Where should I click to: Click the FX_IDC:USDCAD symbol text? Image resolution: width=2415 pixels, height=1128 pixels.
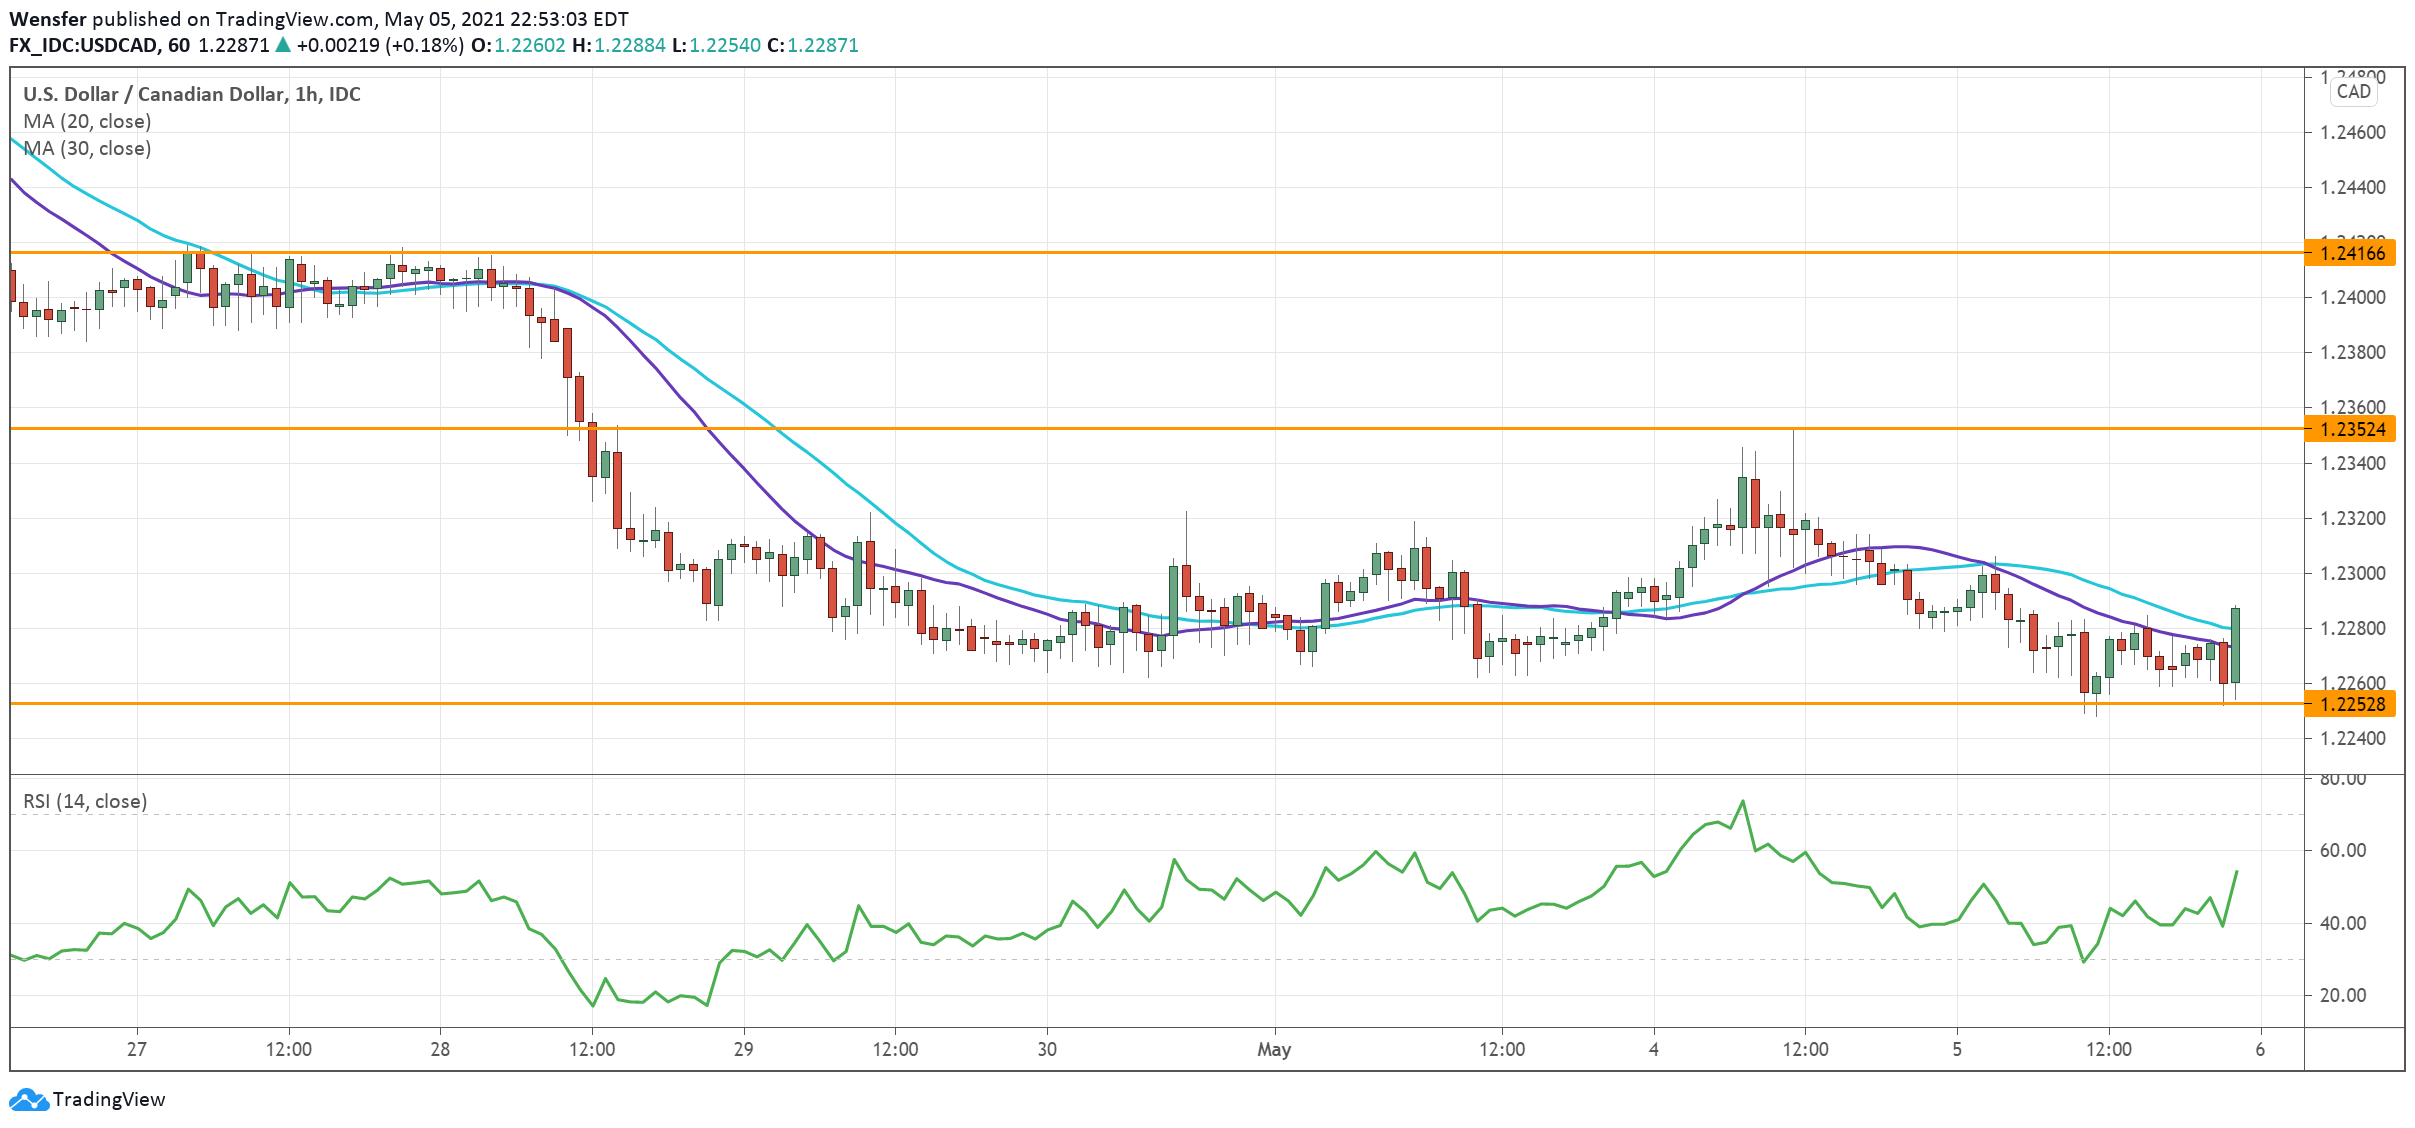click(x=83, y=45)
